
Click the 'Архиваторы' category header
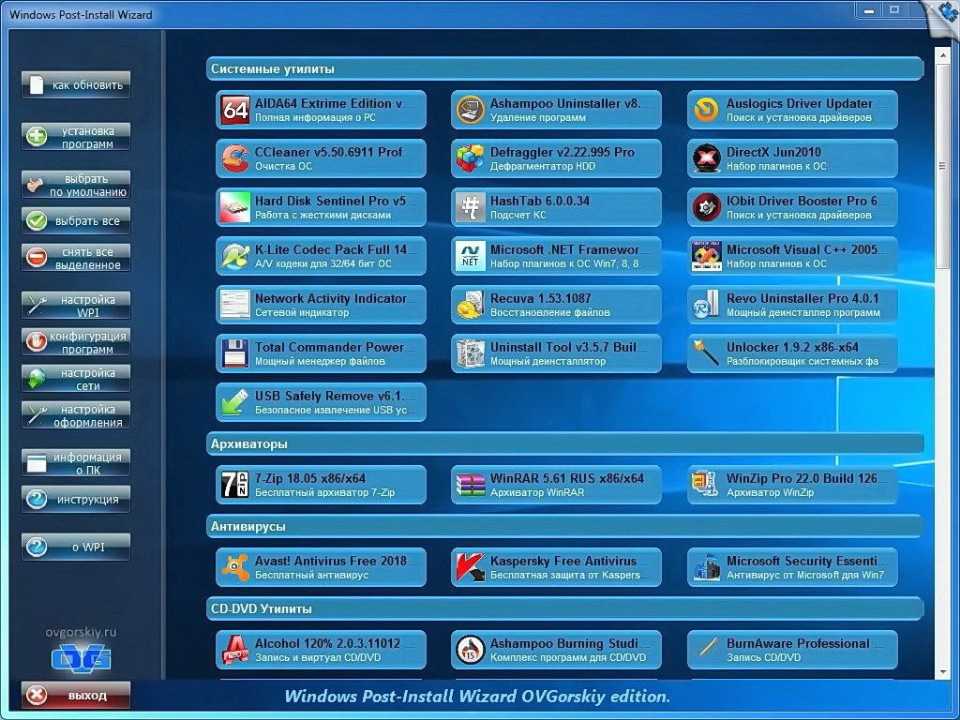[x=564, y=444]
